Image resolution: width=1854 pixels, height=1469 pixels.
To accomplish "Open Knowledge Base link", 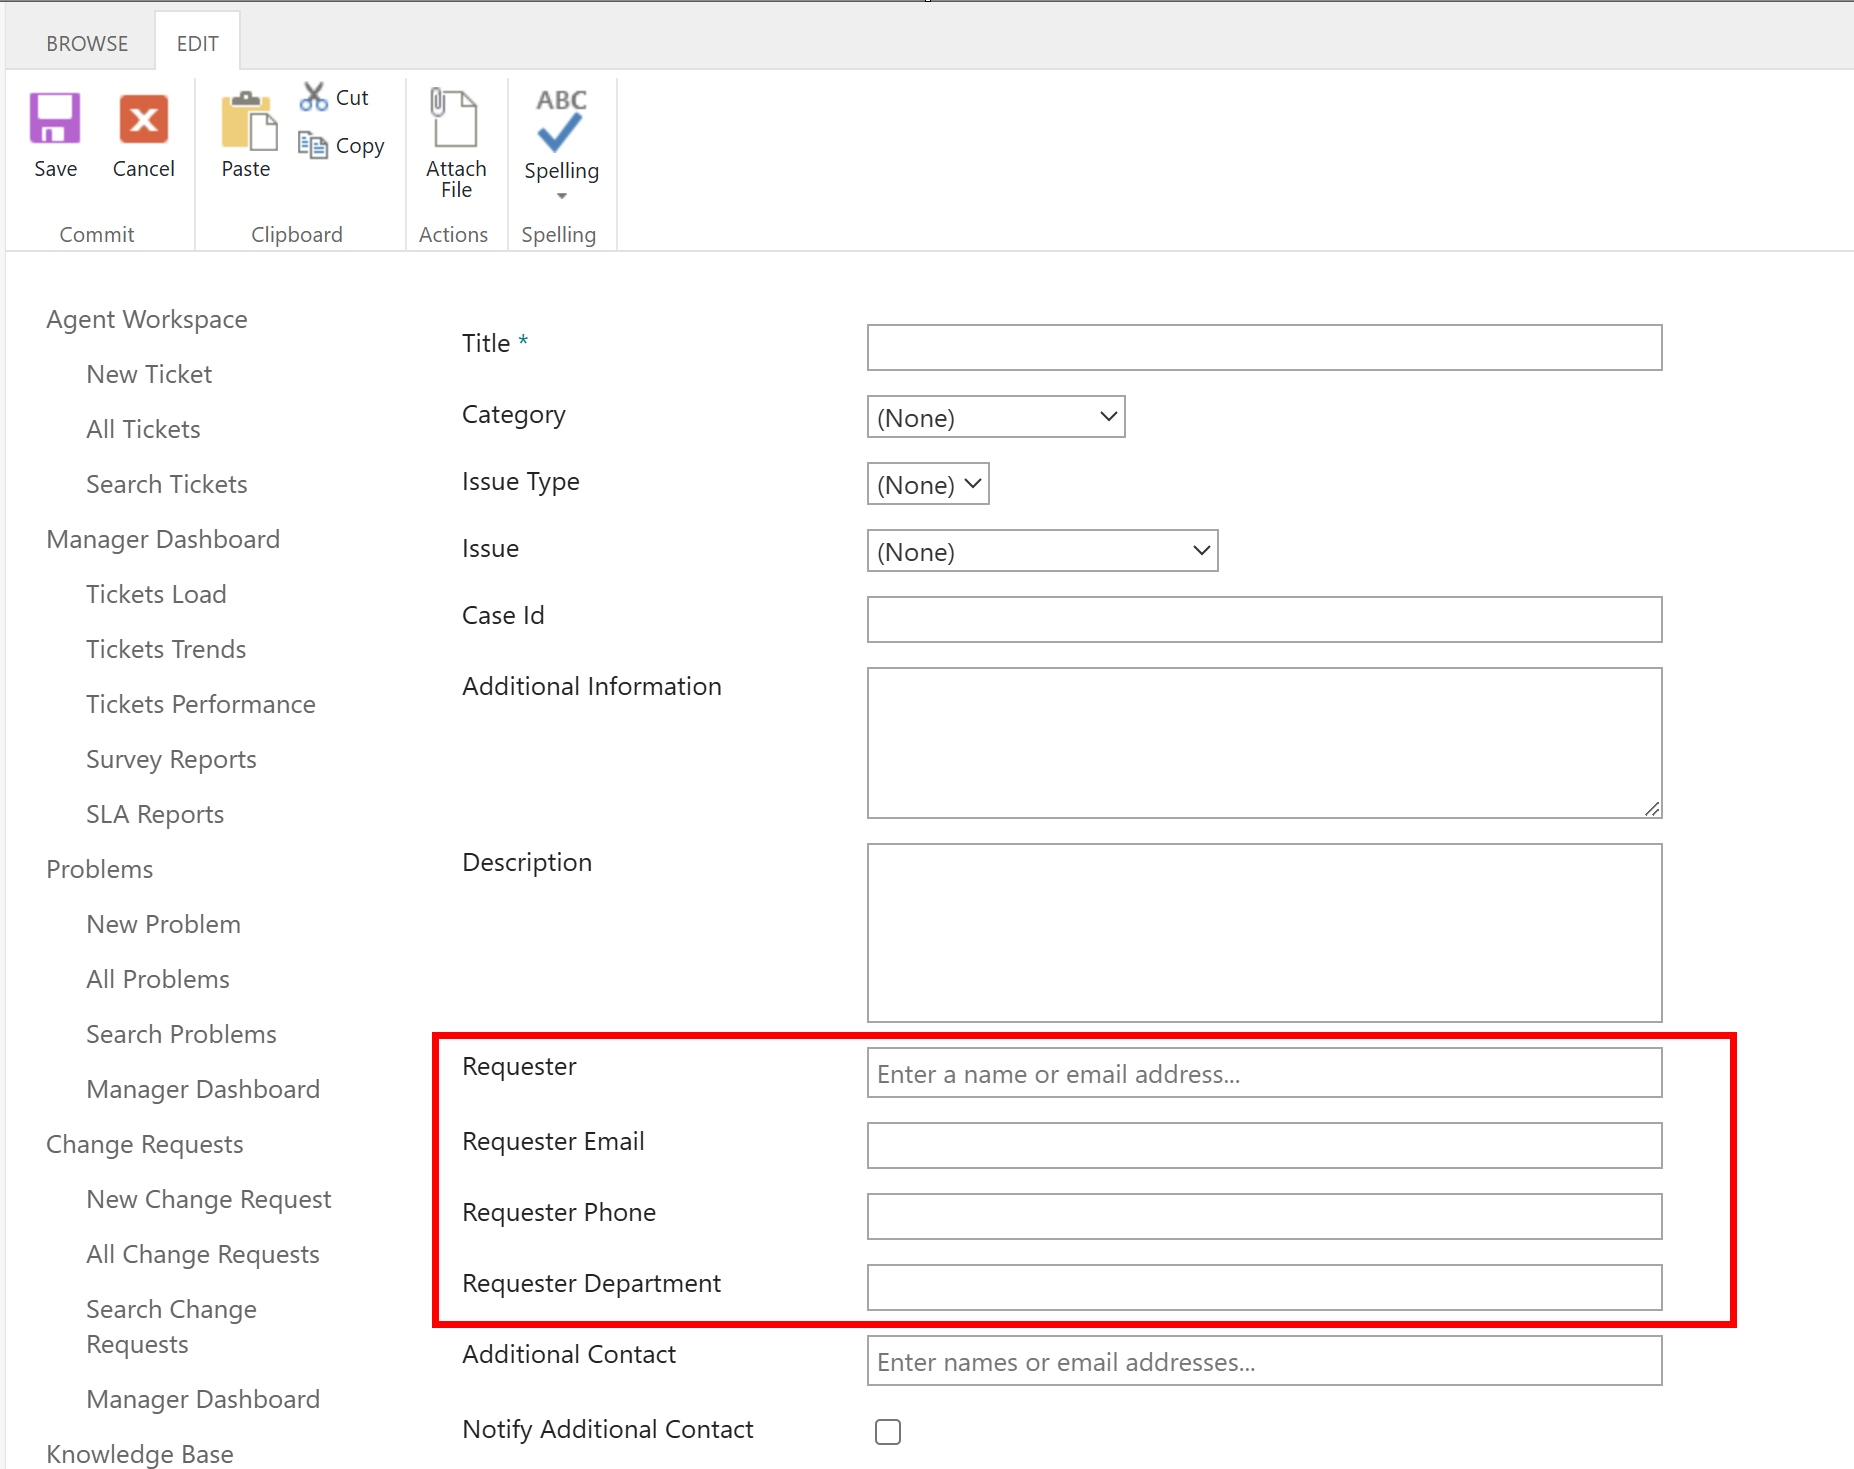I will click(140, 1454).
